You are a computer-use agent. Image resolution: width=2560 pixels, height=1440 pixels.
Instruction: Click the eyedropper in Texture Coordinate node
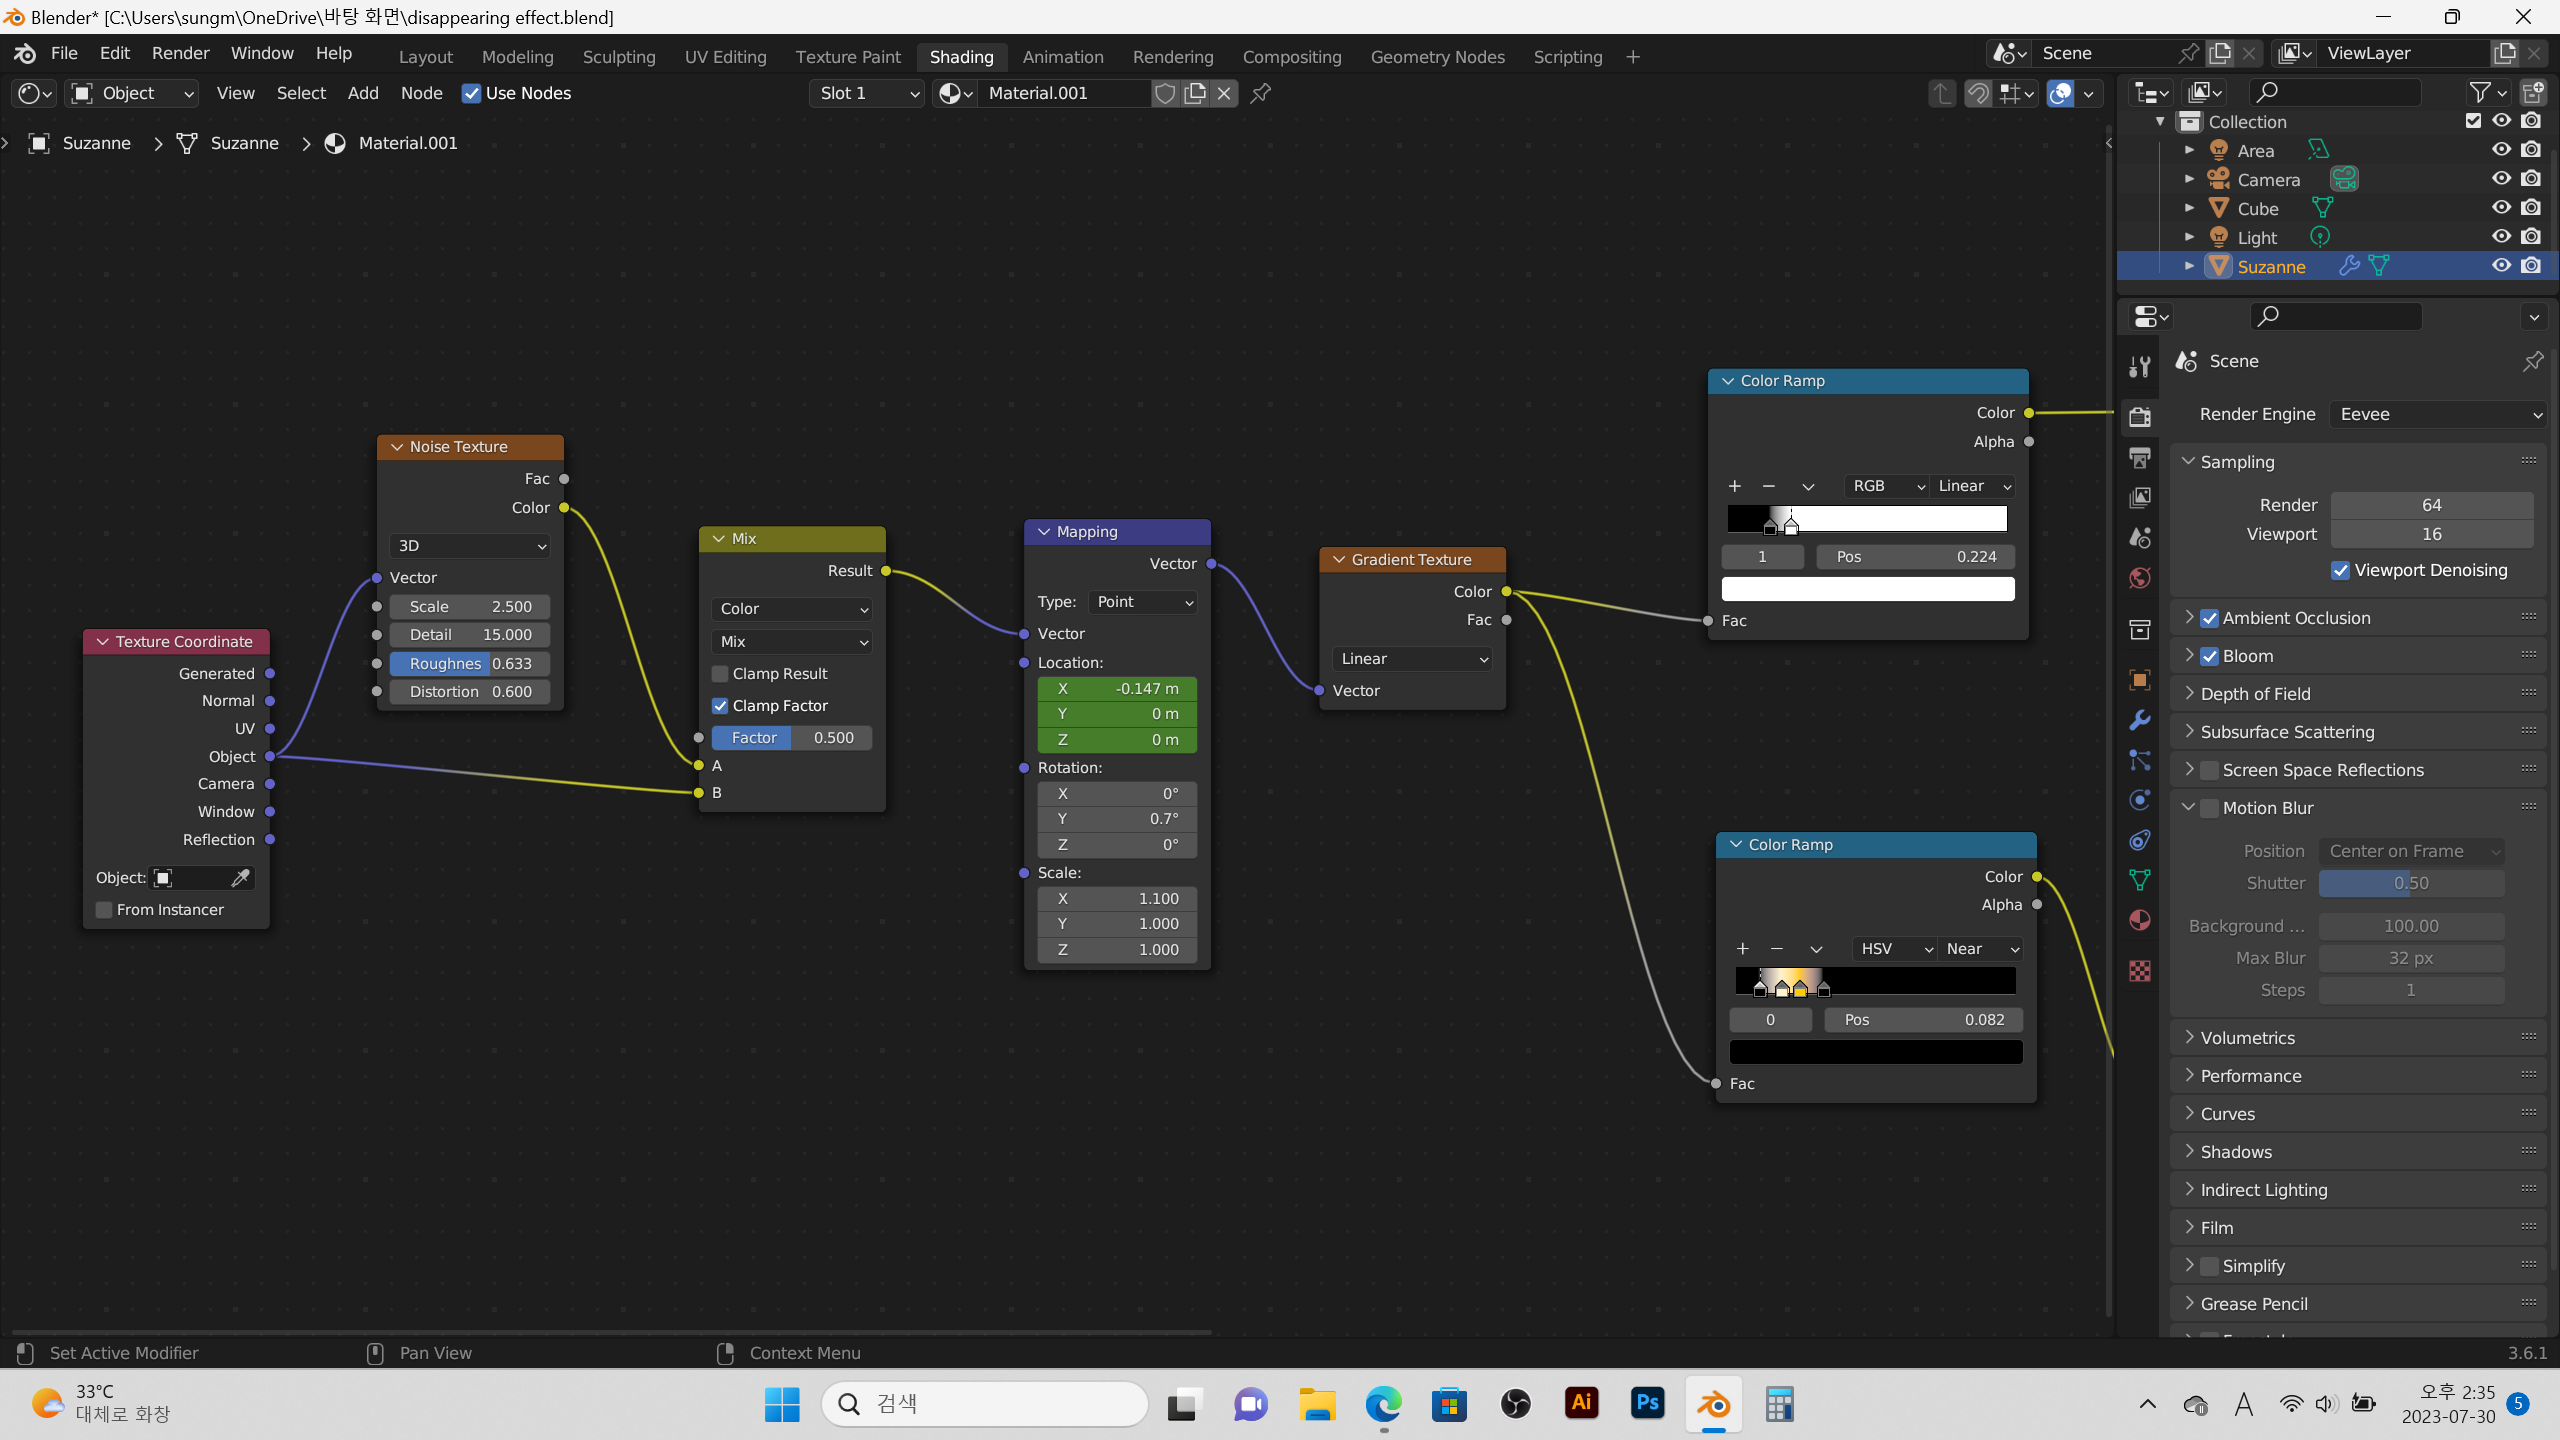coord(240,878)
